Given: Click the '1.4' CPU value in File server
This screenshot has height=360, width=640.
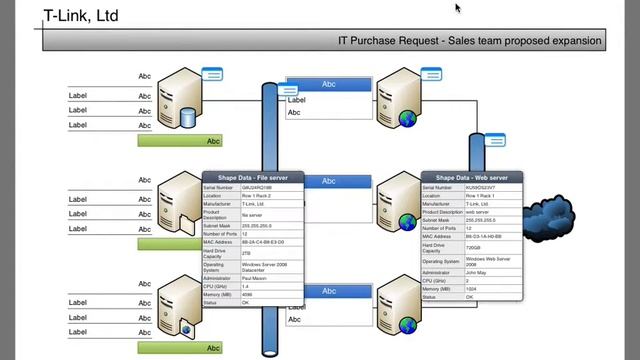Looking at the screenshot, I should [x=245, y=286].
